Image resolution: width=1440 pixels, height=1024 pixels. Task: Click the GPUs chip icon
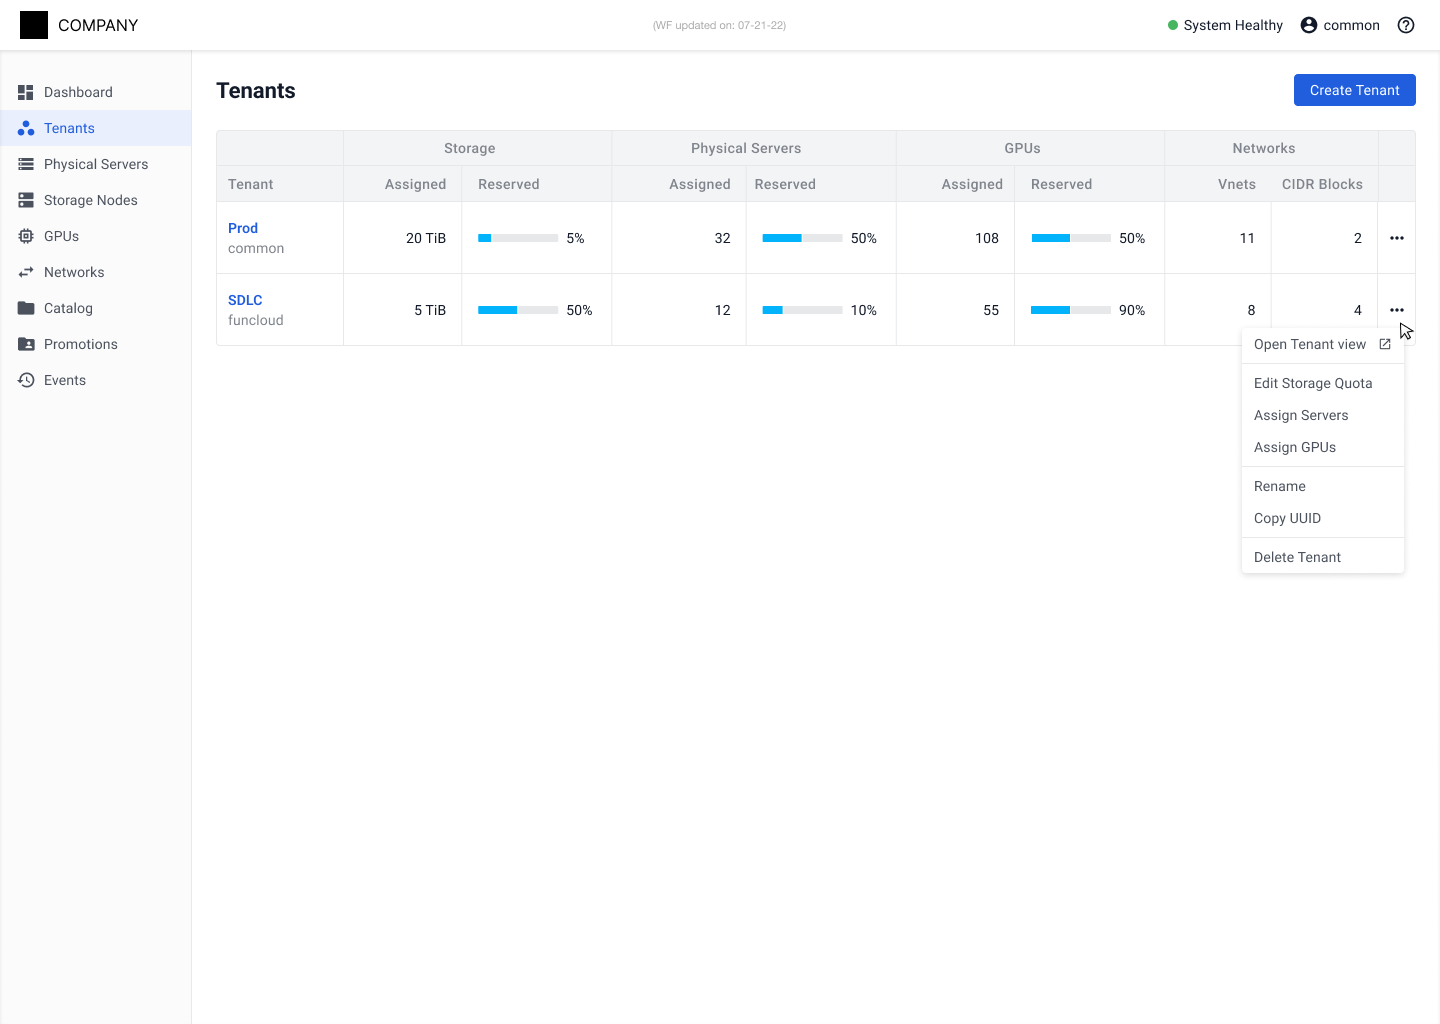pos(26,236)
